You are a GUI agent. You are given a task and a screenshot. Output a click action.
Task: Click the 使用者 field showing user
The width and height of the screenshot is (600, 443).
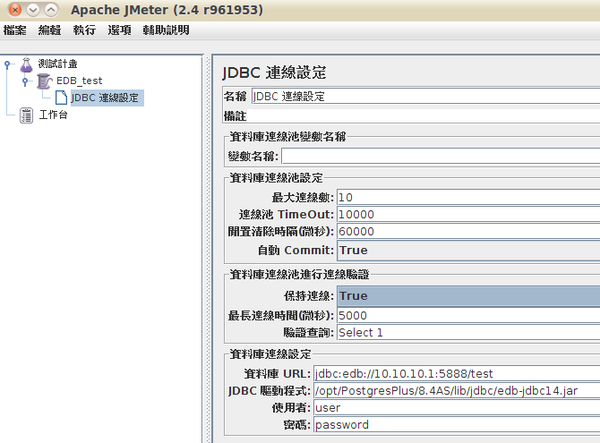(x=457, y=408)
